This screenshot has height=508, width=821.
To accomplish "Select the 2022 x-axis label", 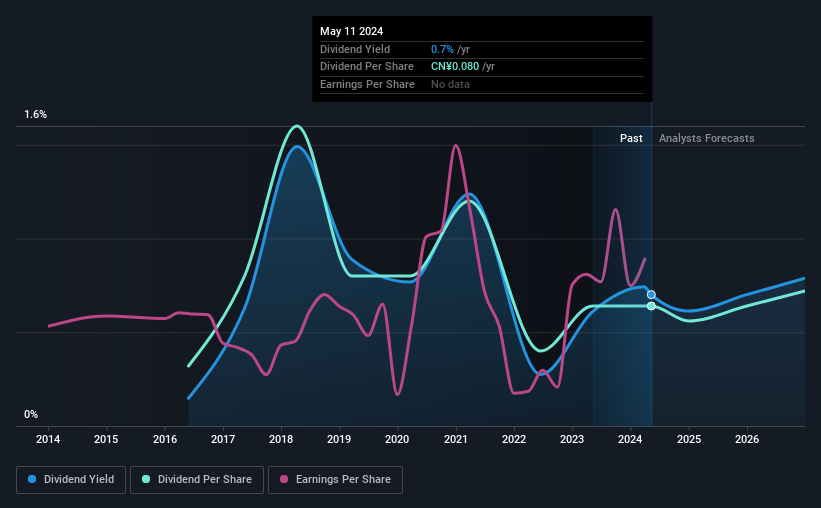I will tap(514, 439).
